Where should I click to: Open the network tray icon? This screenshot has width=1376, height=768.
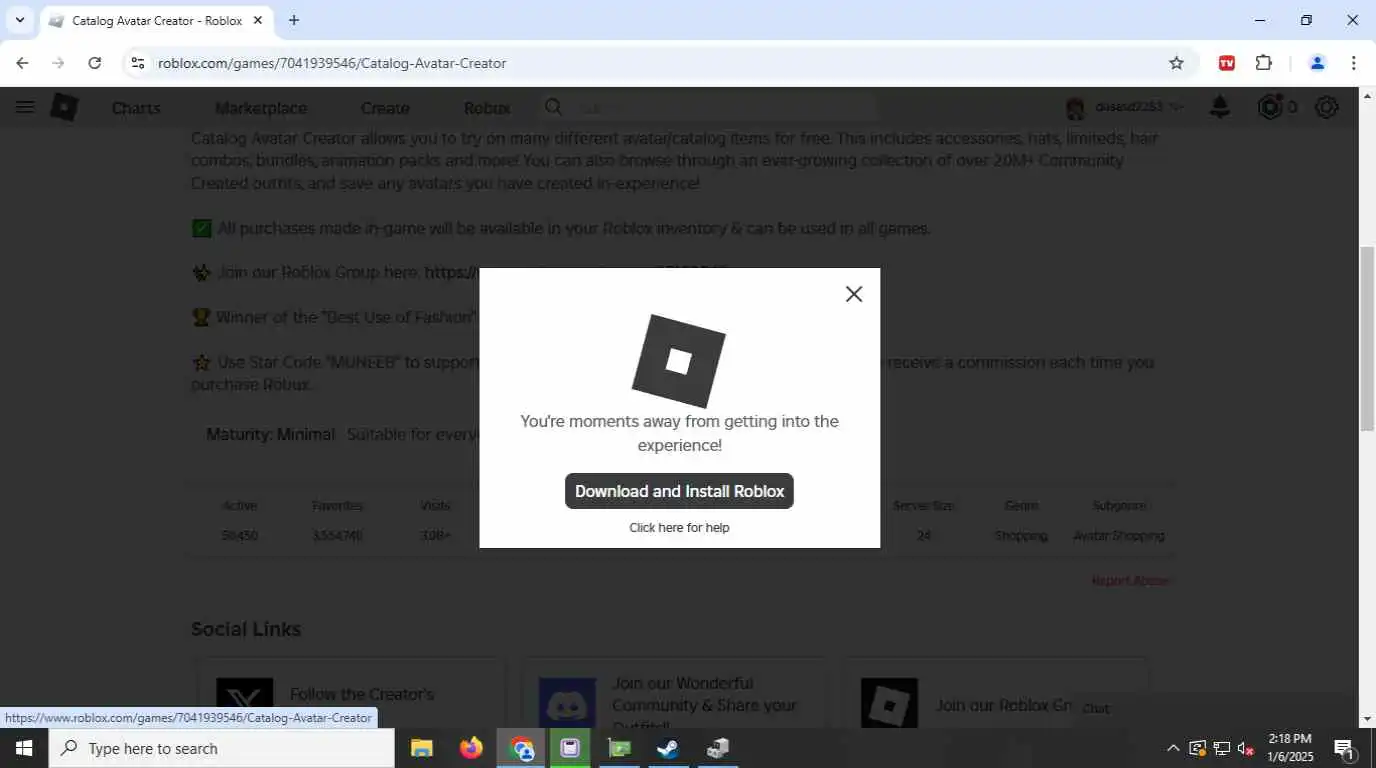pos(1222,748)
